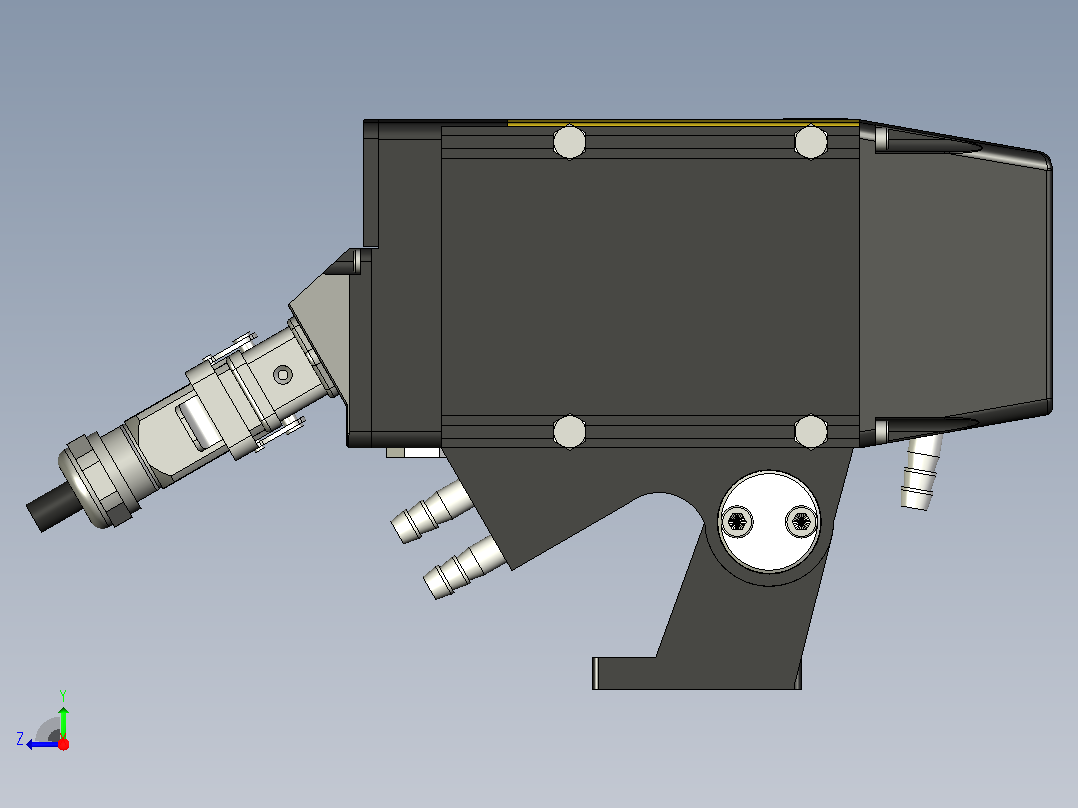Select the single hose barb under the housing's tapered end

(921, 472)
